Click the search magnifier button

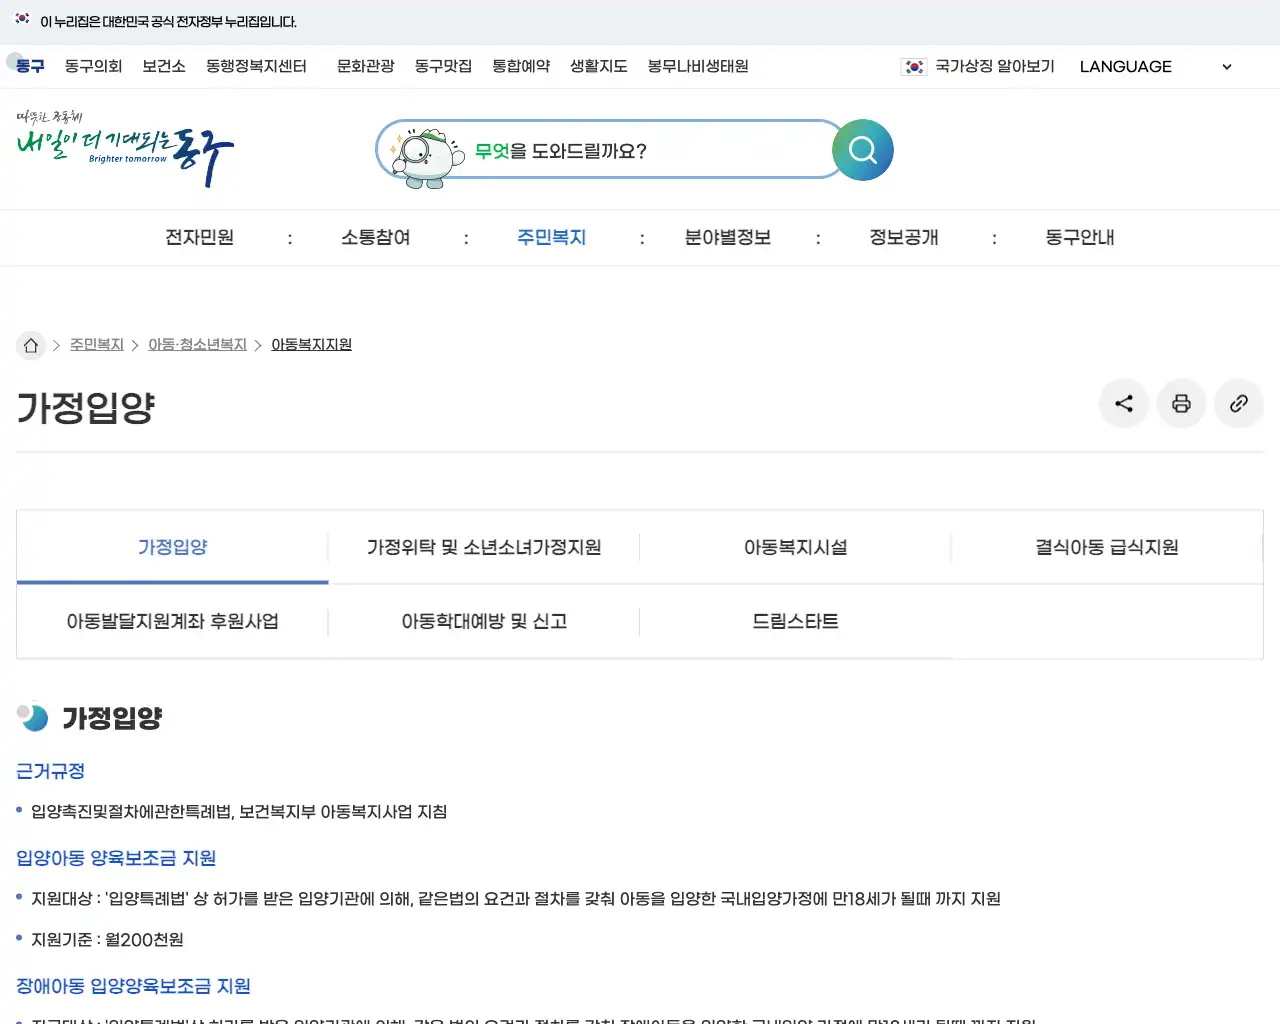(861, 150)
